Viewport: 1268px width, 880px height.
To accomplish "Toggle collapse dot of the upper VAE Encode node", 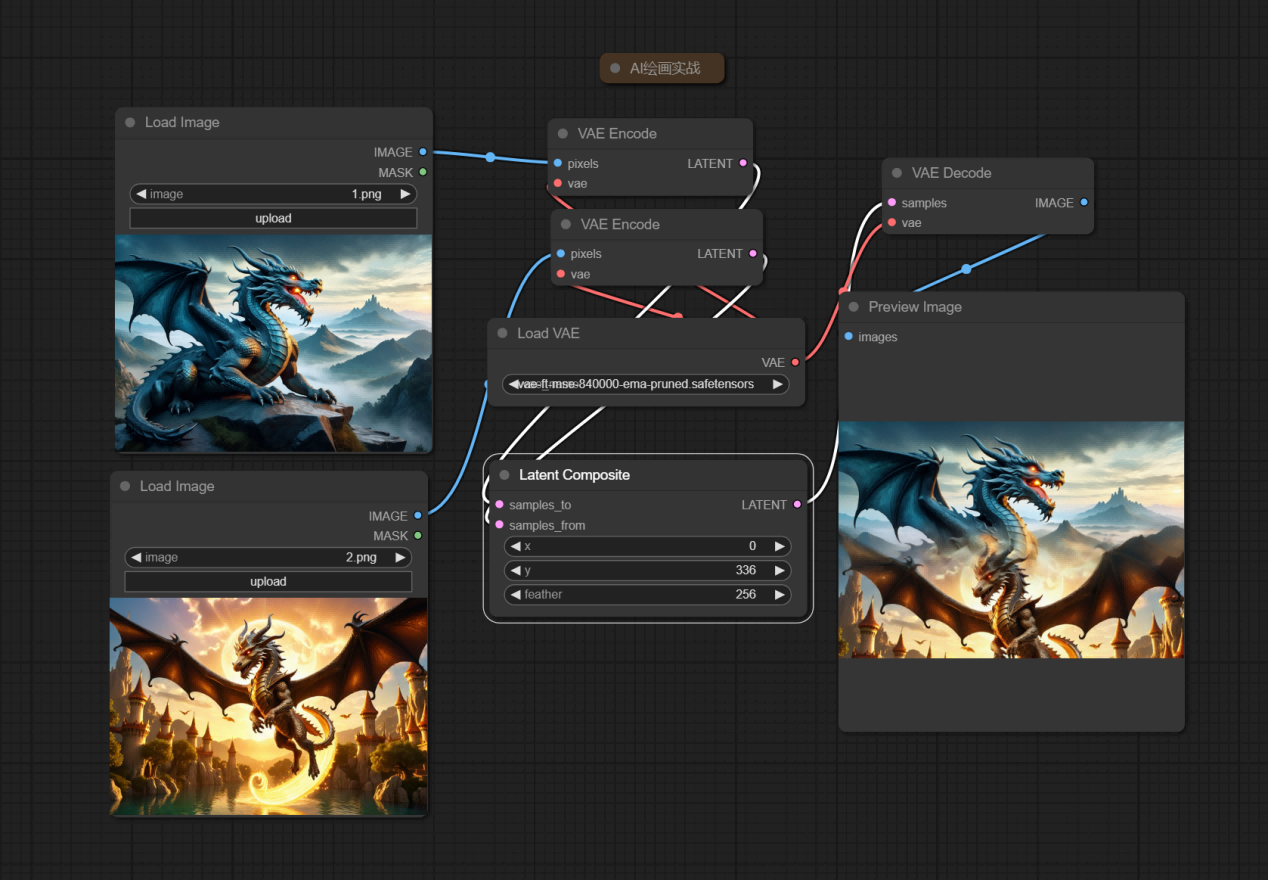I will 563,133.
